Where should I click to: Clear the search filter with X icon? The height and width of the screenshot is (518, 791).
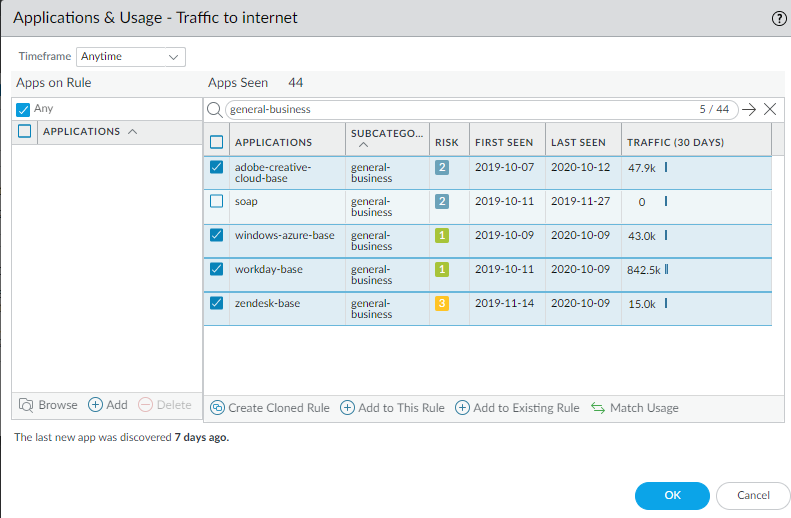pos(770,110)
